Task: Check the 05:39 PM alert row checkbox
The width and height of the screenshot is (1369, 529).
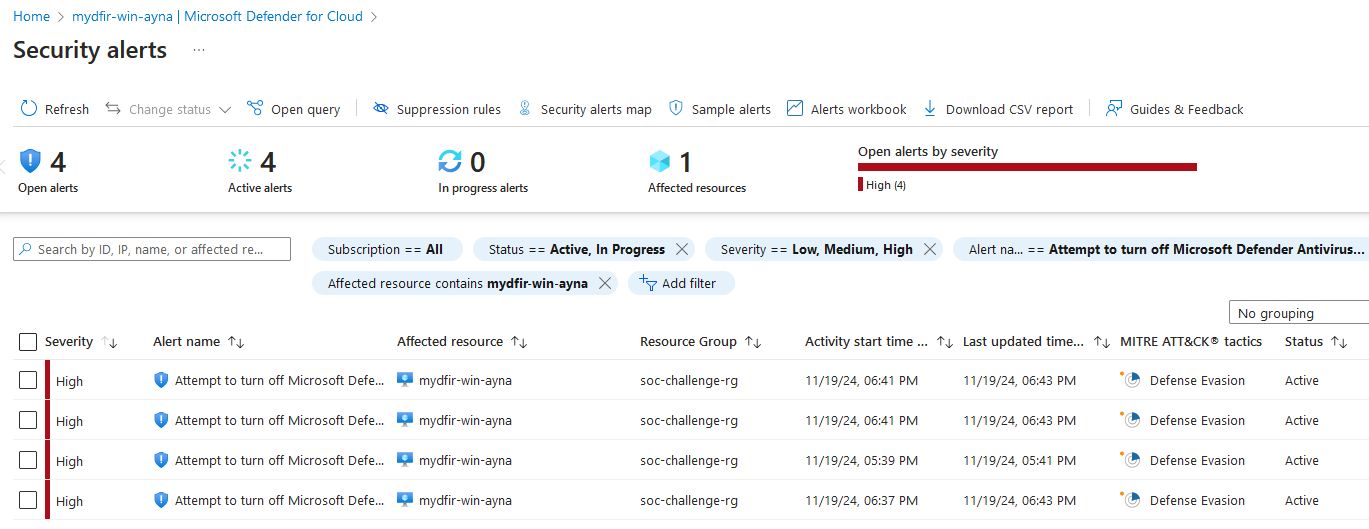Action: click(x=28, y=460)
